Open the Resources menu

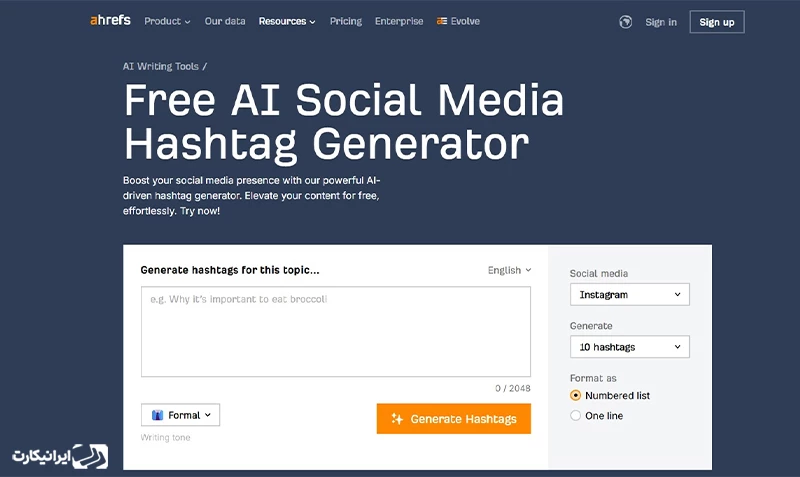pyautogui.click(x=286, y=21)
